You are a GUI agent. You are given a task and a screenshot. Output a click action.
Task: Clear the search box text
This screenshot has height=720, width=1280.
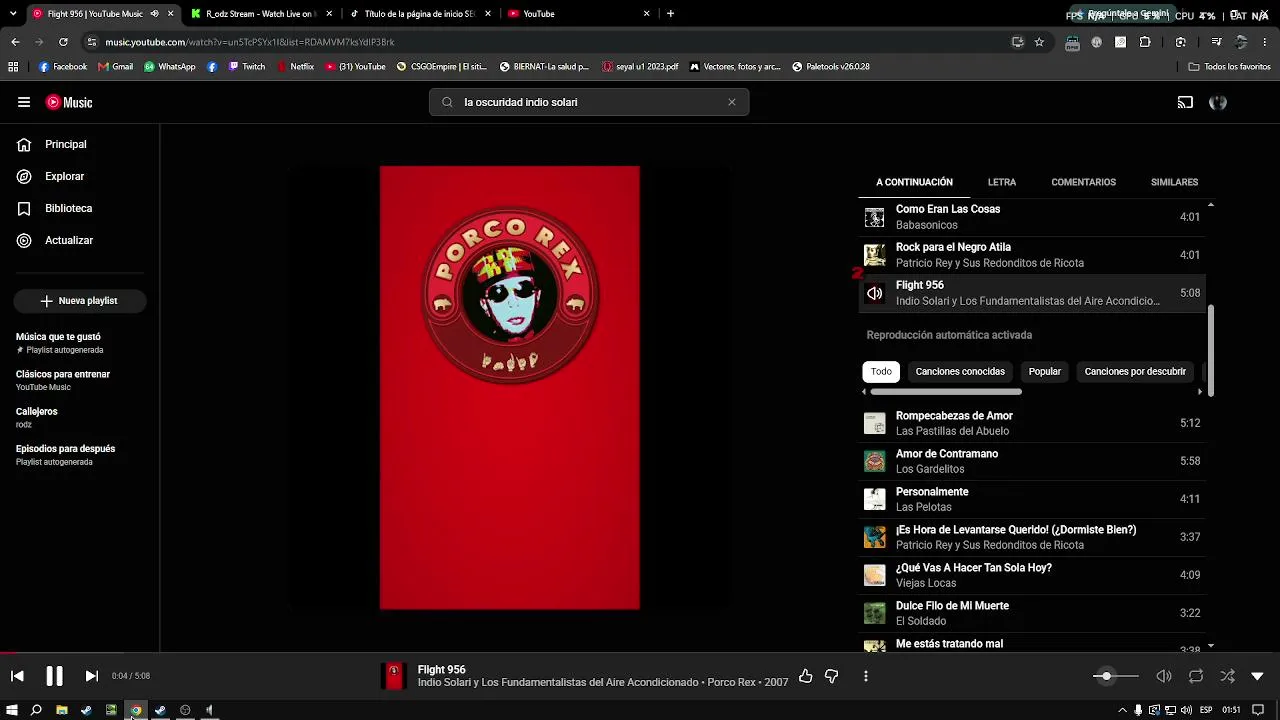732,102
